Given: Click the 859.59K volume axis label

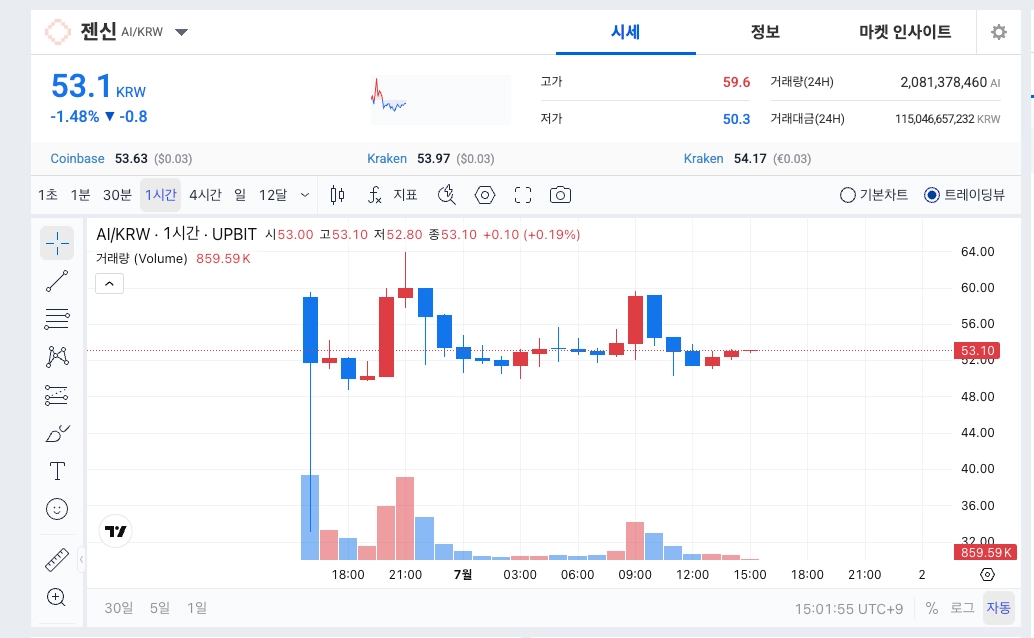Looking at the screenshot, I should click(x=985, y=552).
